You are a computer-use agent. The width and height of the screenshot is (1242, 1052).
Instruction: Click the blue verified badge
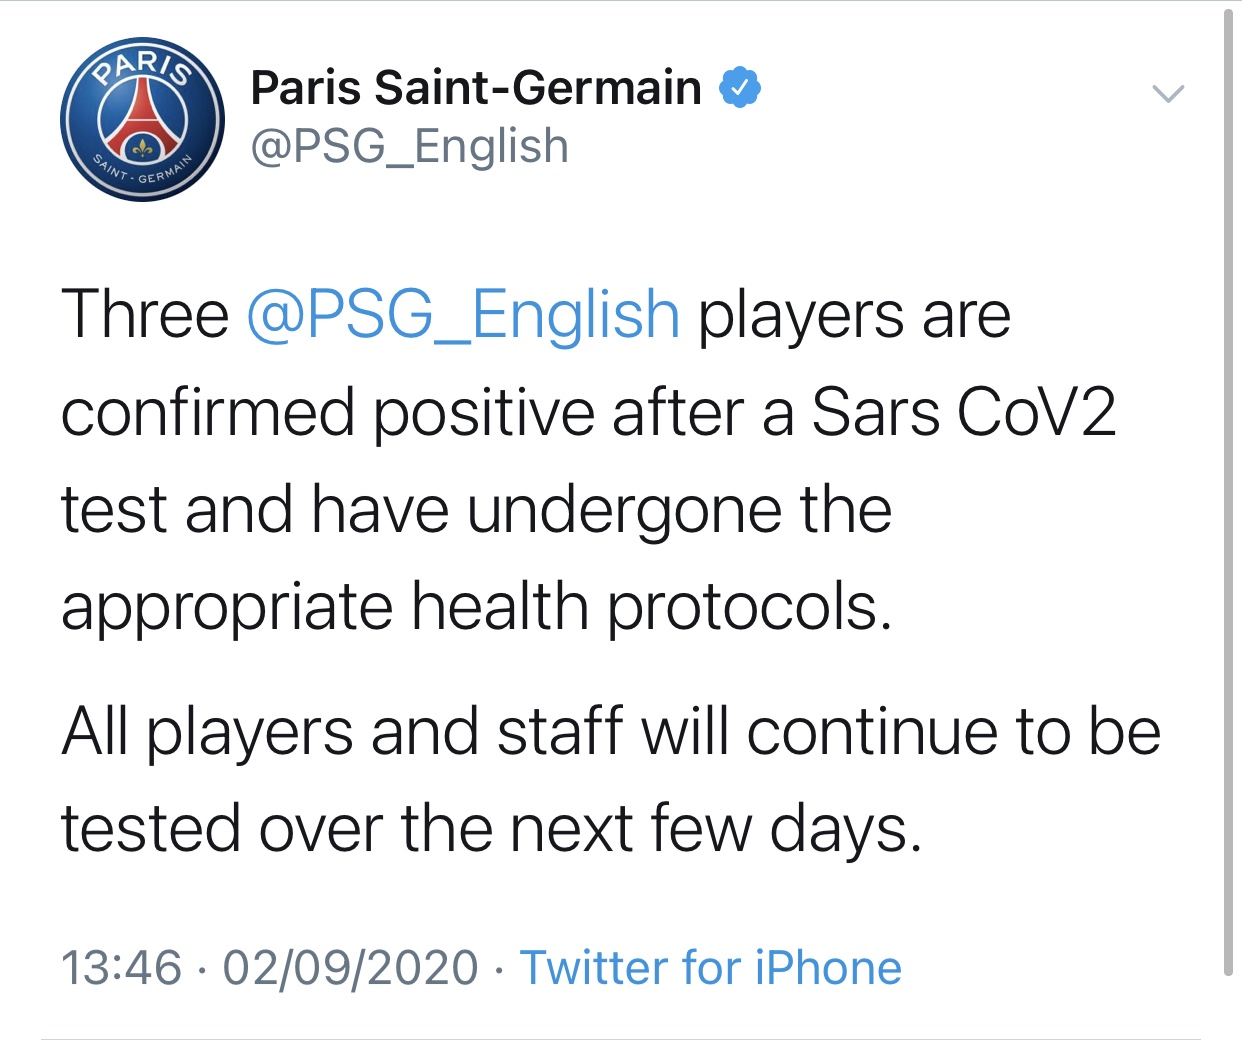click(740, 88)
